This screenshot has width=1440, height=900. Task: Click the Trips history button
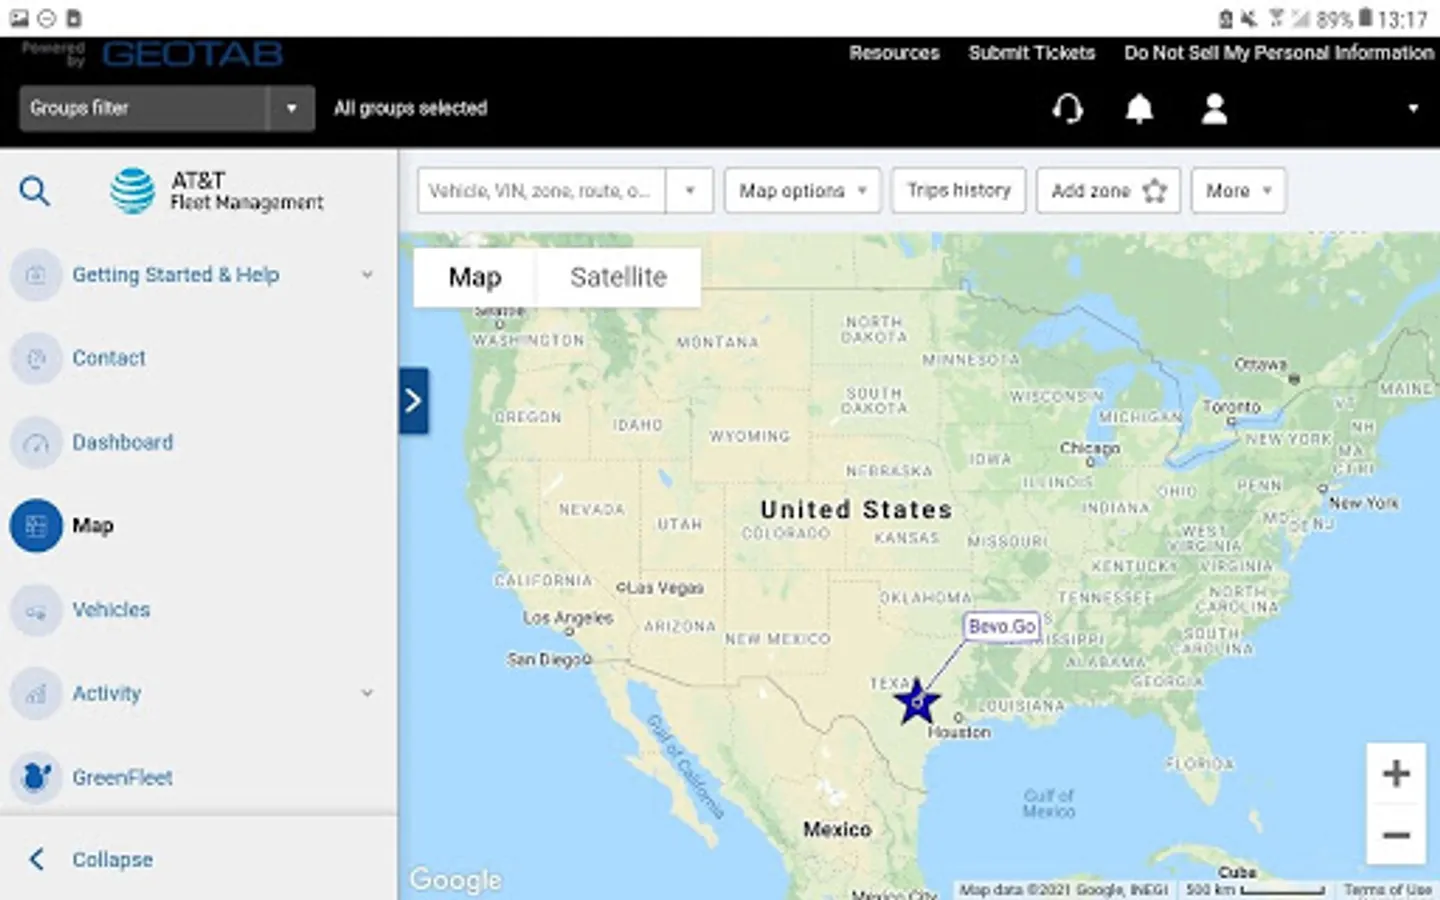959,190
